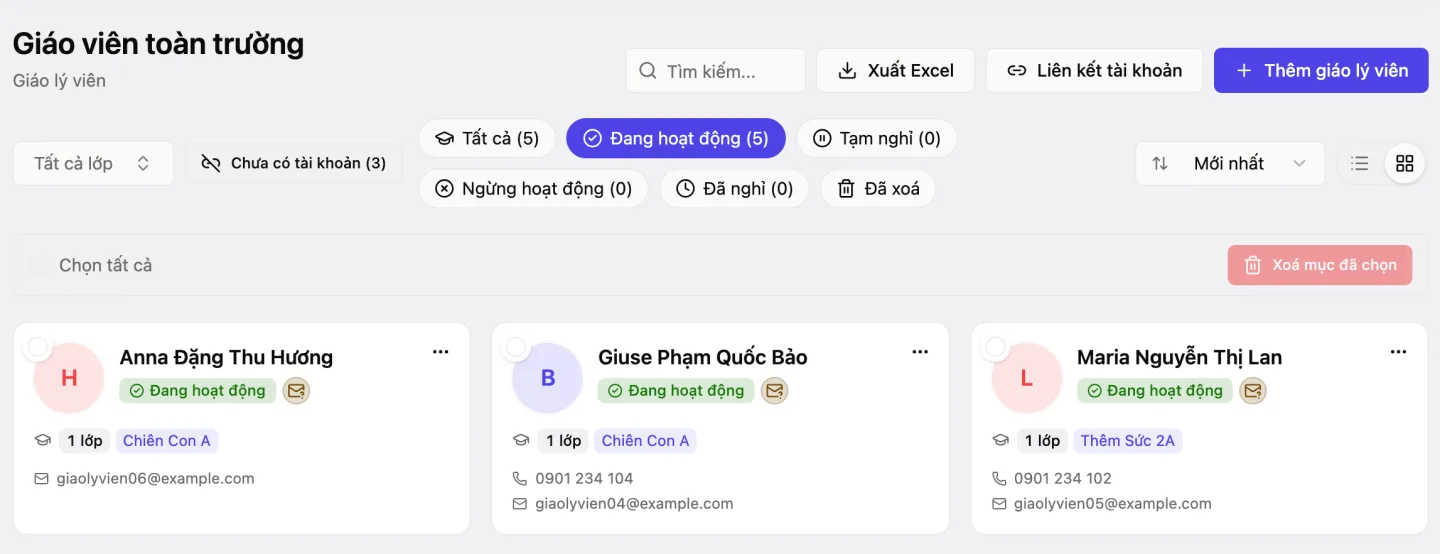1440x554 pixels.
Task: Click the Đang hoạt động badge on Anna's card
Action: pos(198,391)
